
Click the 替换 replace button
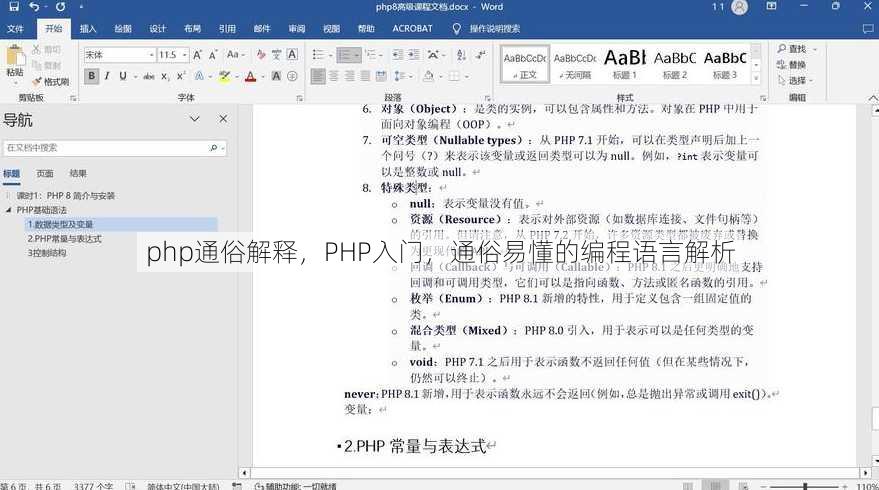click(x=792, y=65)
